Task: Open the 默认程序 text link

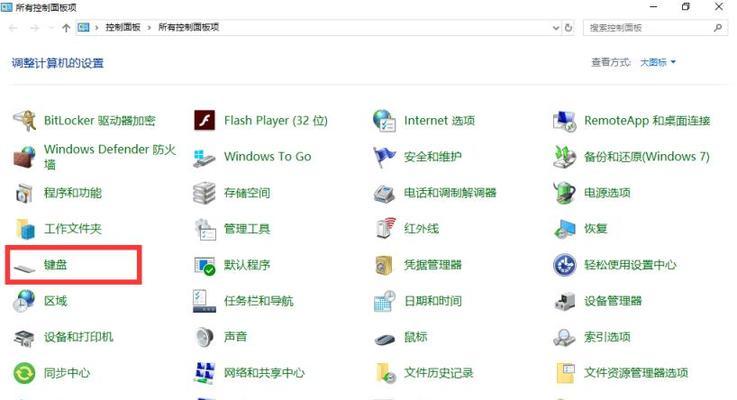Action: point(247,265)
